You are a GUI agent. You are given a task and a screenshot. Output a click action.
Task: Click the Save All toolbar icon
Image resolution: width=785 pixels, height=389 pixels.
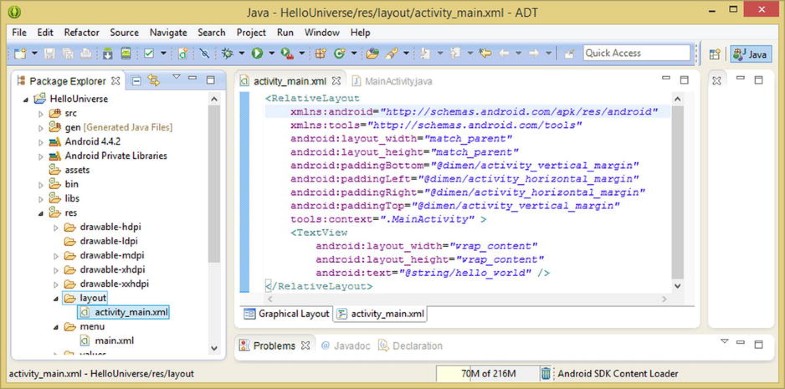click(x=68, y=53)
